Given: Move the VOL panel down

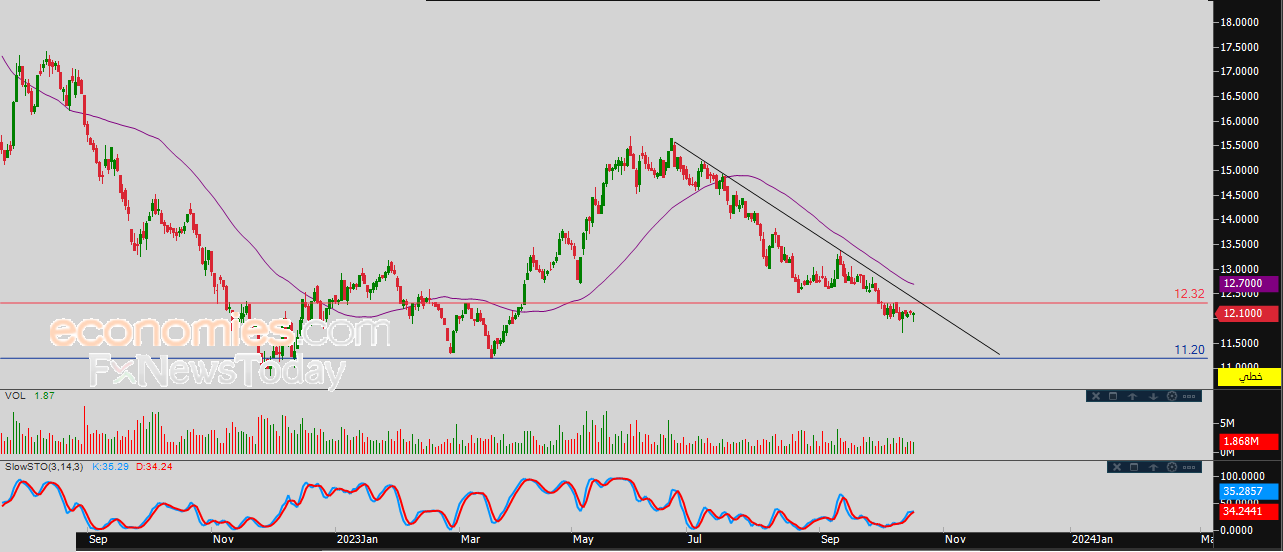Looking at the screenshot, I should tap(1153, 396).
